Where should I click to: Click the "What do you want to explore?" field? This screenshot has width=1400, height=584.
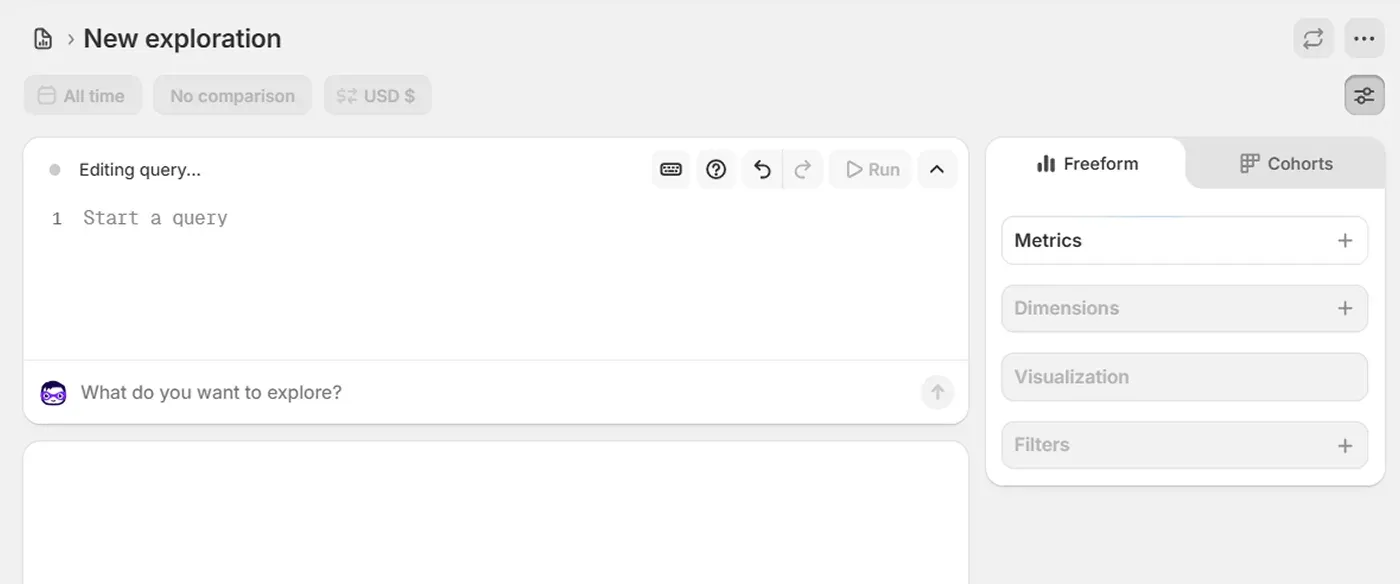click(490, 393)
